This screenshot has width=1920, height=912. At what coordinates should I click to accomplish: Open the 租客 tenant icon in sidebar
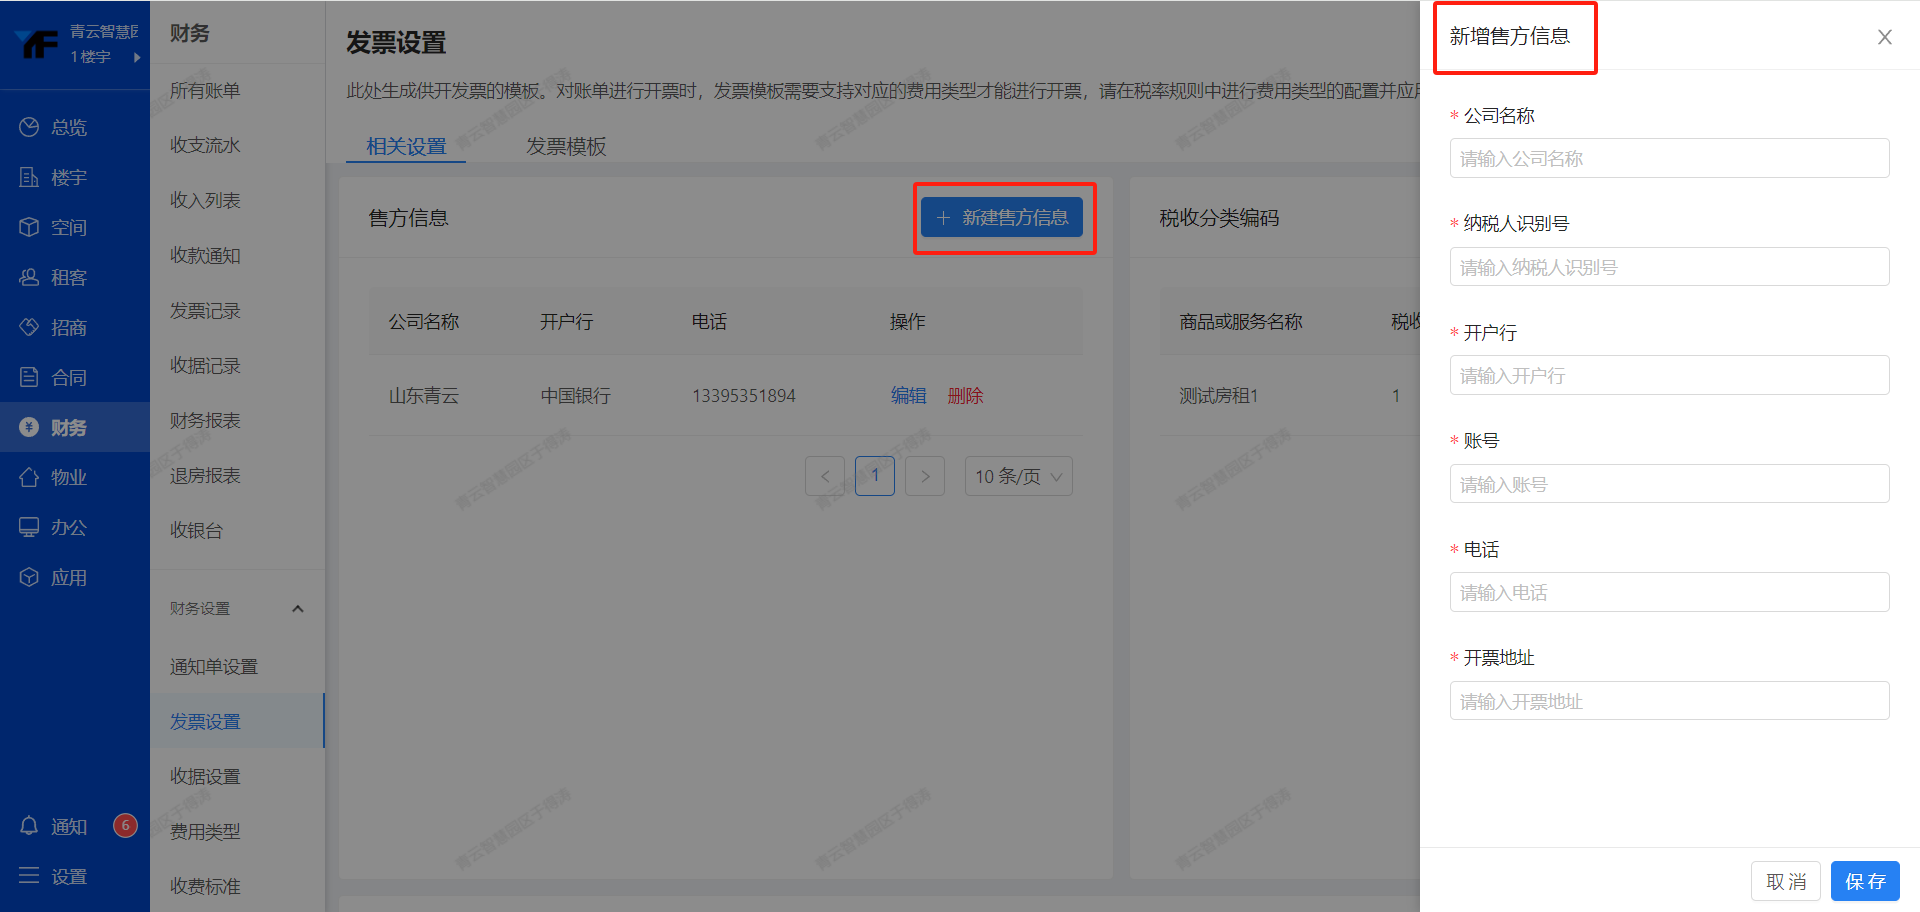(29, 277)
